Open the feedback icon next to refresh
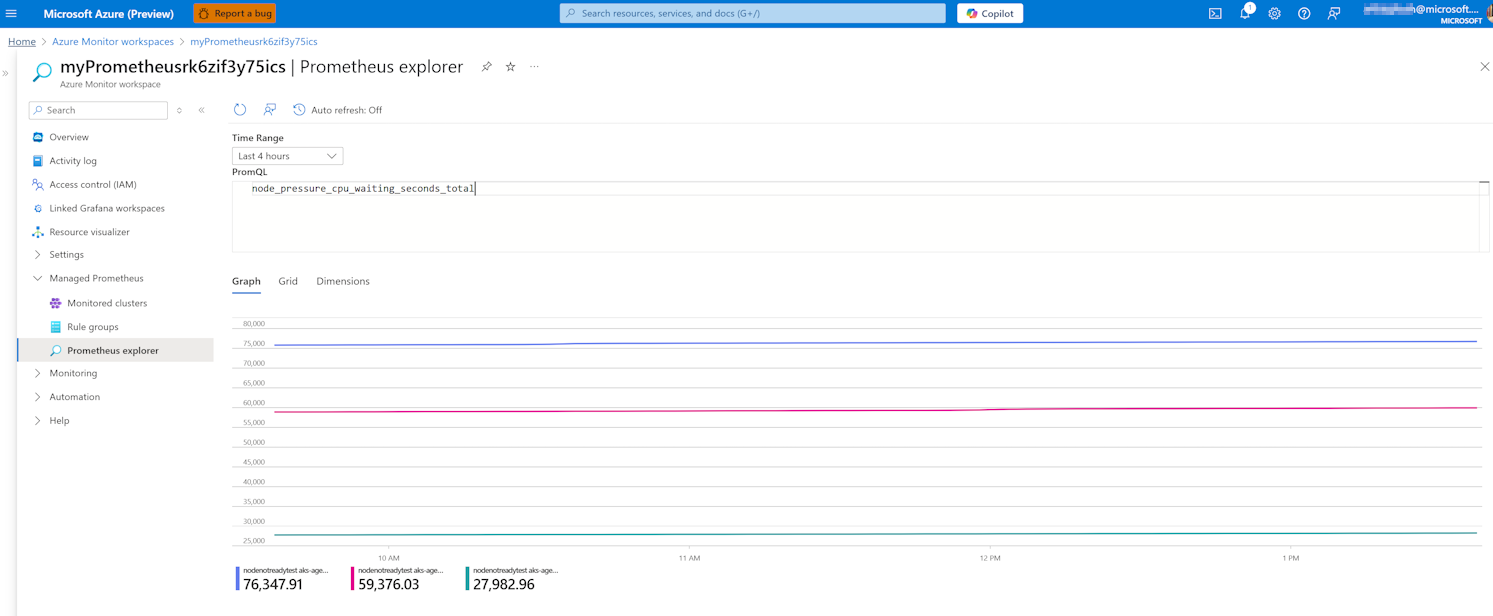Screen dimensions: 1493x616 (x=270, y=110)
